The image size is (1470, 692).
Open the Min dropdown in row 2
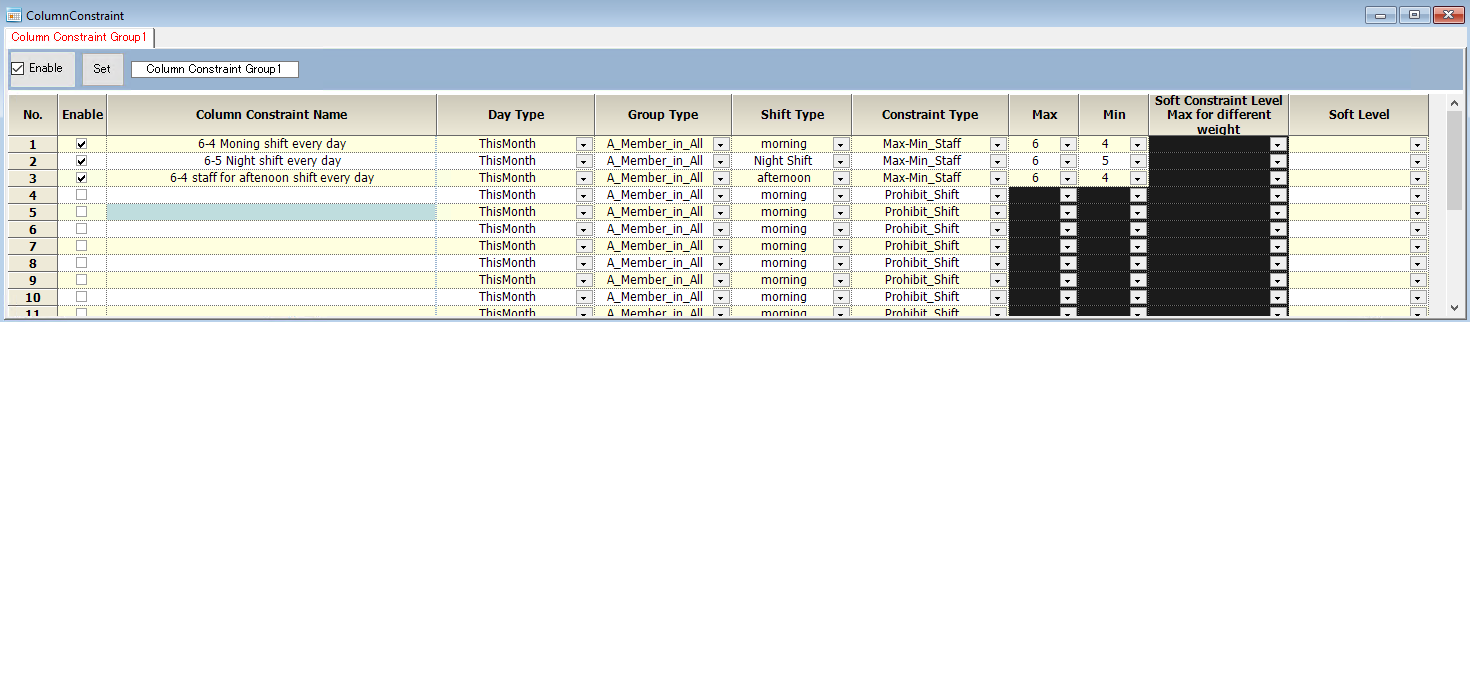[x=1138, y=161]
